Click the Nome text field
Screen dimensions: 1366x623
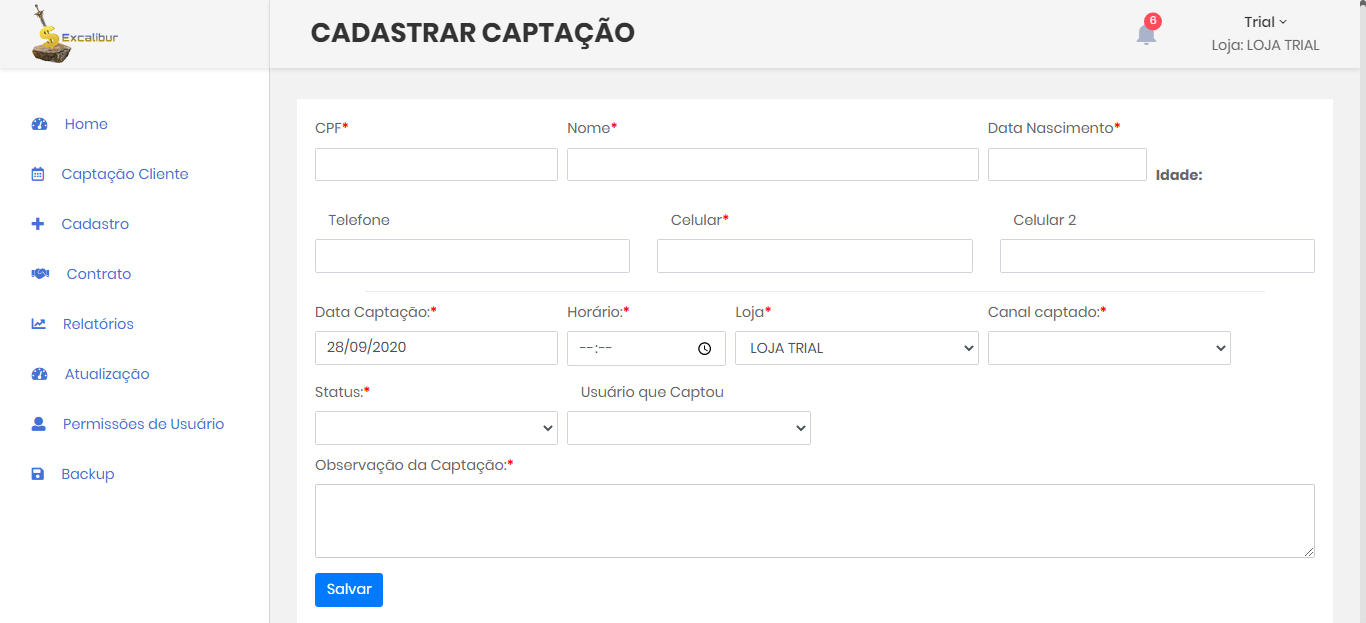pyautogui.click(x=772, y=165)
